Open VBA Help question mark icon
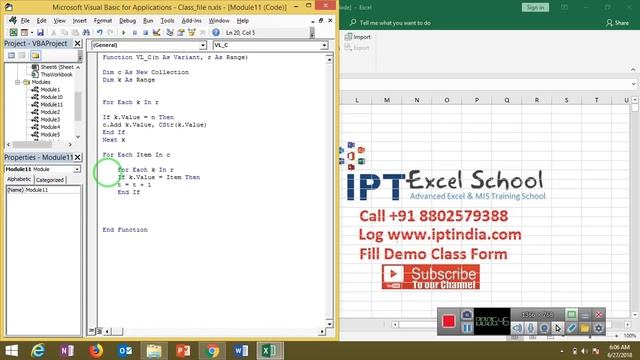This screenshot has width=640, height=360. pos(216,32)
